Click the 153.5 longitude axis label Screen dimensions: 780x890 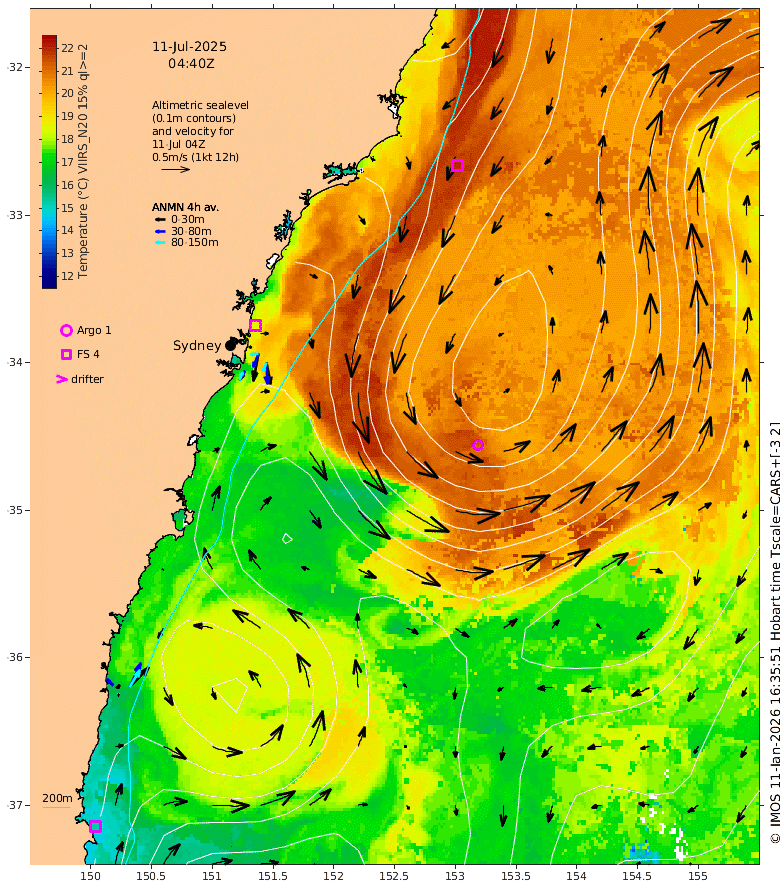[x=515, y=876]
